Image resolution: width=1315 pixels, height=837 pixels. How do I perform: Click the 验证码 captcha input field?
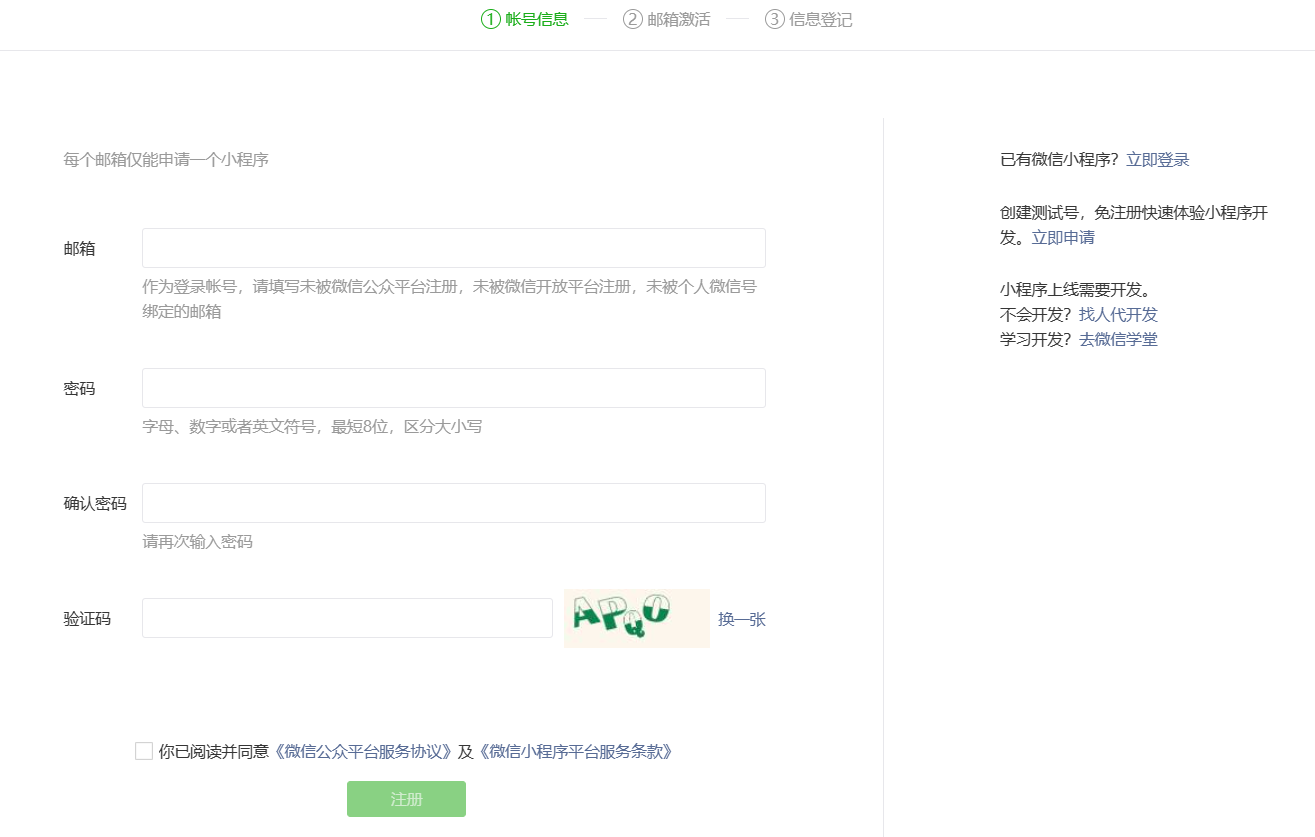[x=347, y=618]
